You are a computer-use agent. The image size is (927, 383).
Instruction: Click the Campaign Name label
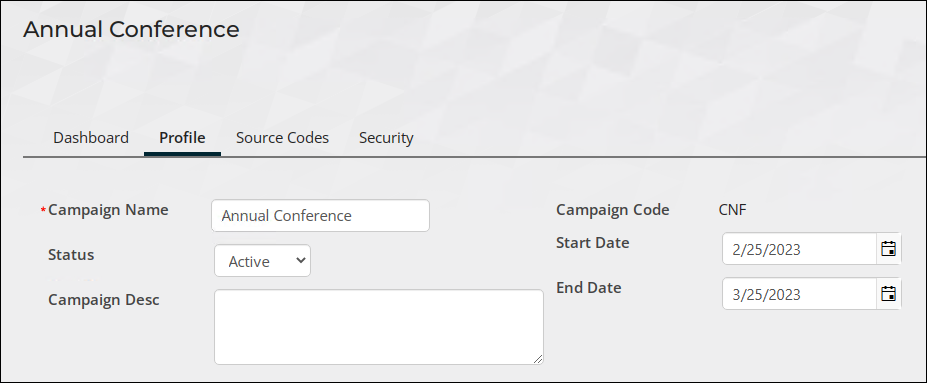coord(108,210)
